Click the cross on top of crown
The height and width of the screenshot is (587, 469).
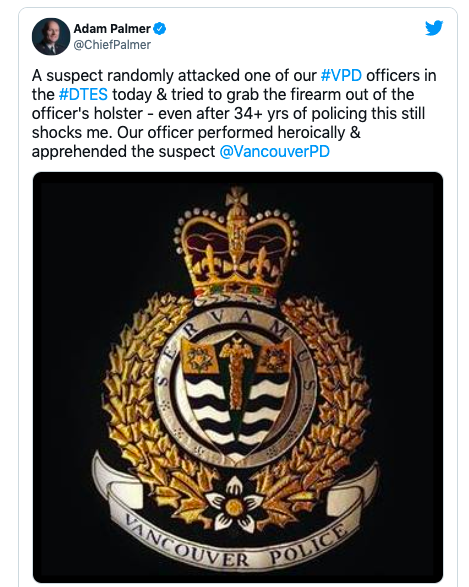point(237,196)
